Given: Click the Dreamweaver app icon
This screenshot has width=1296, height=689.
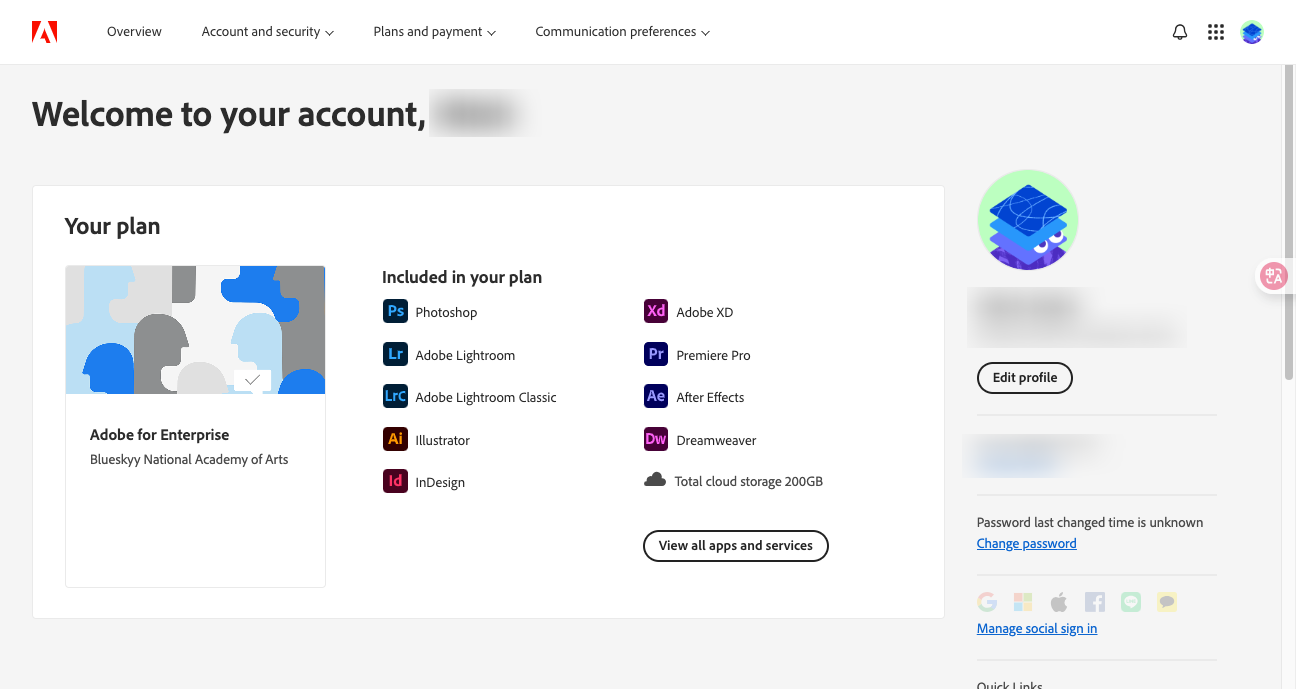Looking at the screenshot, I should click(656, 439).
